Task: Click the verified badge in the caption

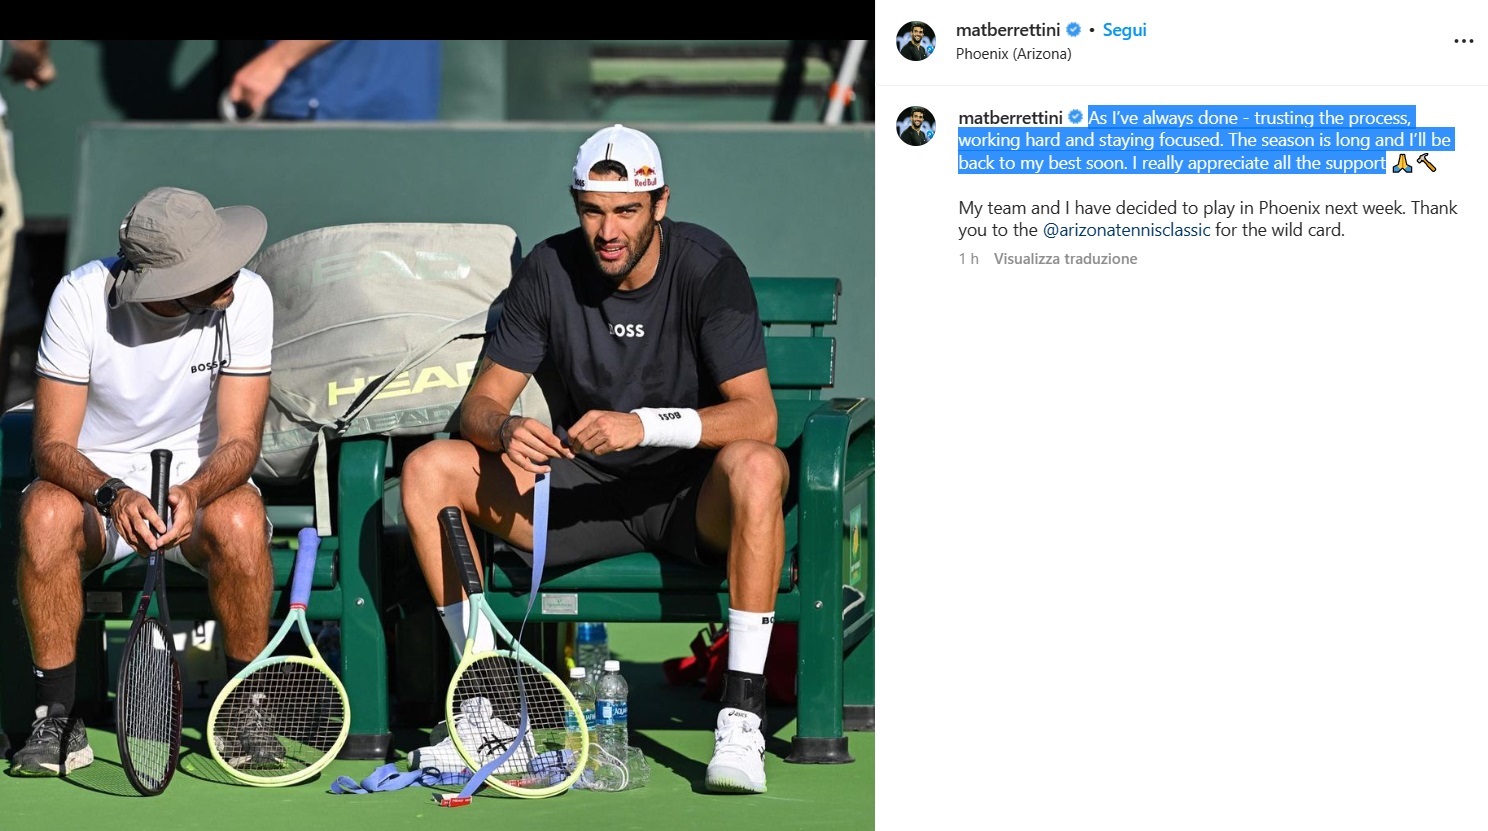Action: click(1076, 118)
